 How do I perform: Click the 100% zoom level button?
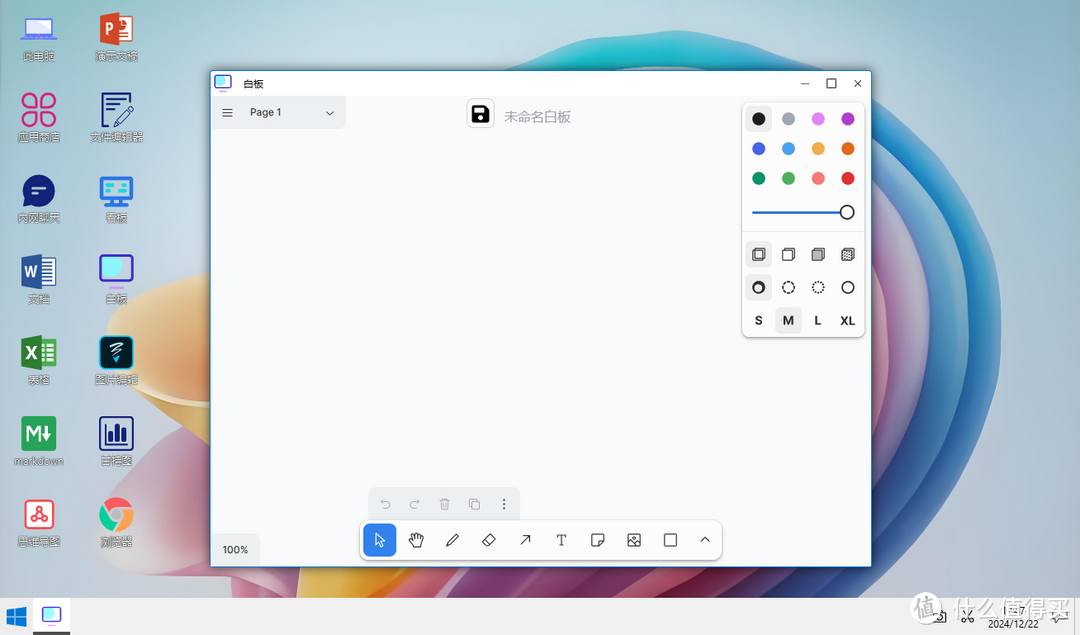pos(236,550)
